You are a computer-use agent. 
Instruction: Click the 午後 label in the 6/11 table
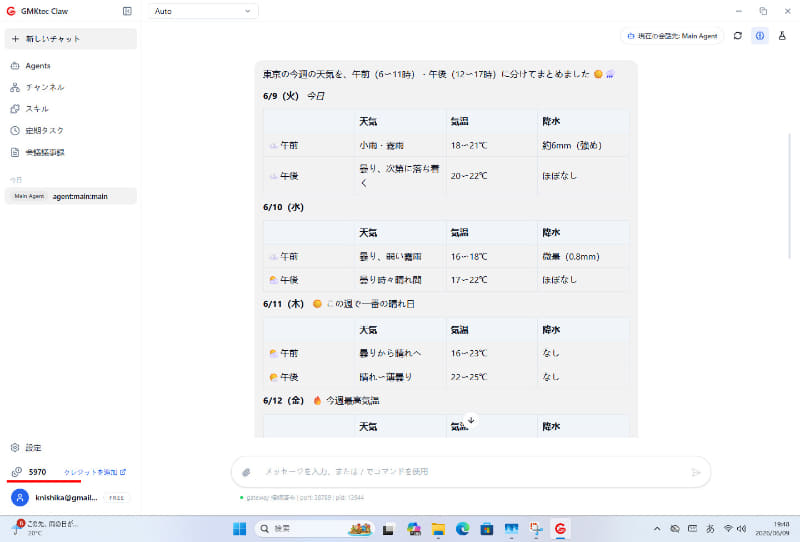[x=289, y=377]
